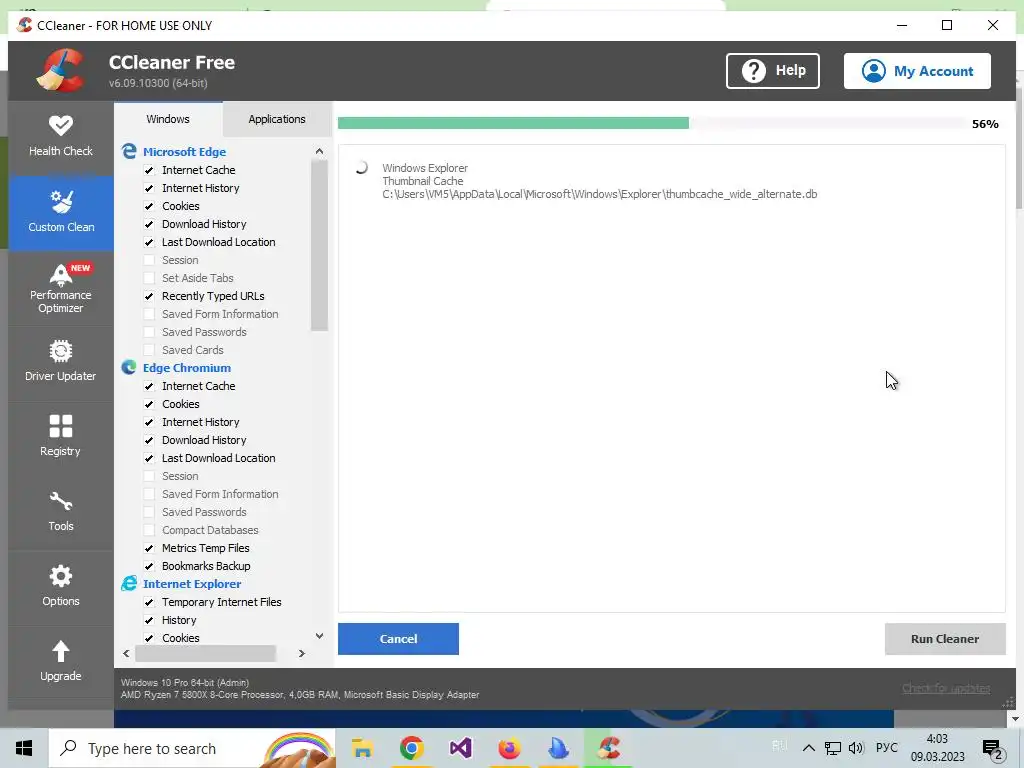Click the v6.09.10300 version text
1024x768 pixels.
158,84
